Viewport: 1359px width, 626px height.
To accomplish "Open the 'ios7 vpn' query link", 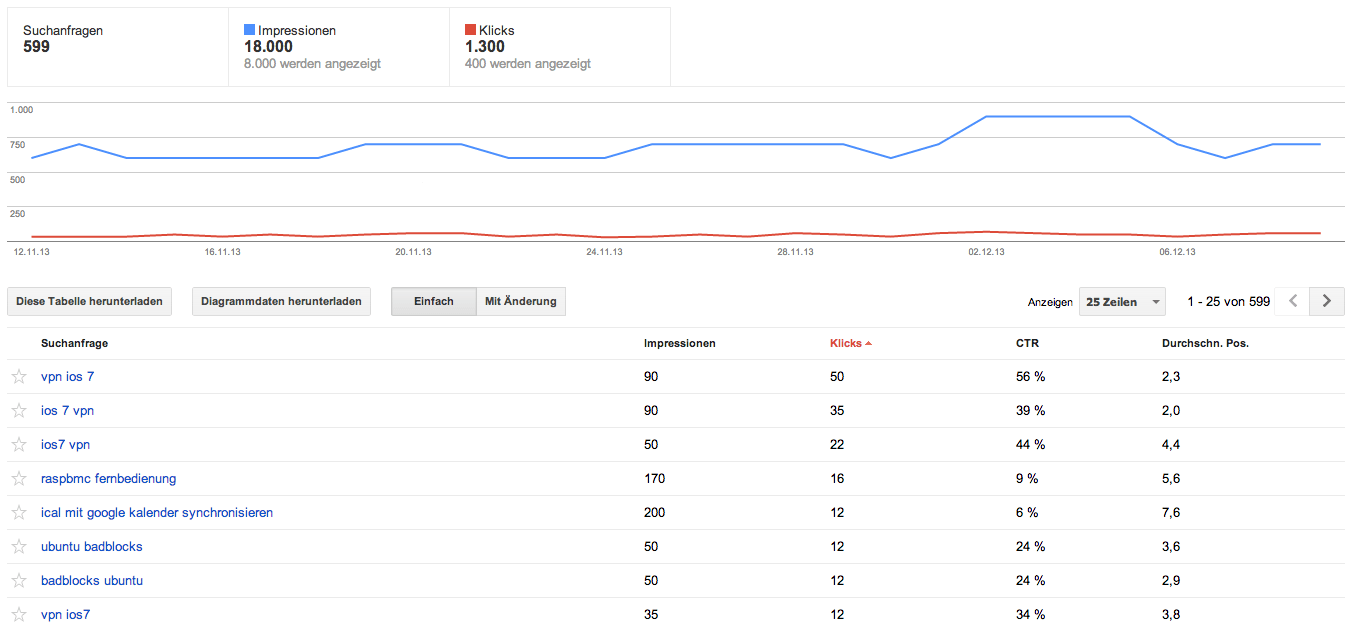I will [65, 445].
